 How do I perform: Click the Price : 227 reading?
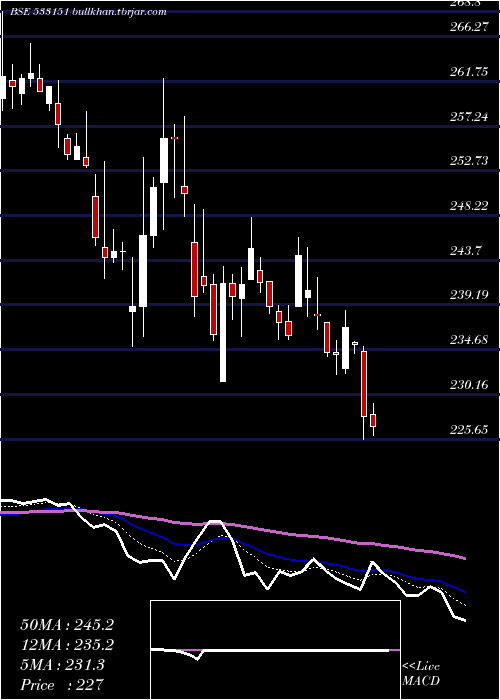tap(62, 685)
